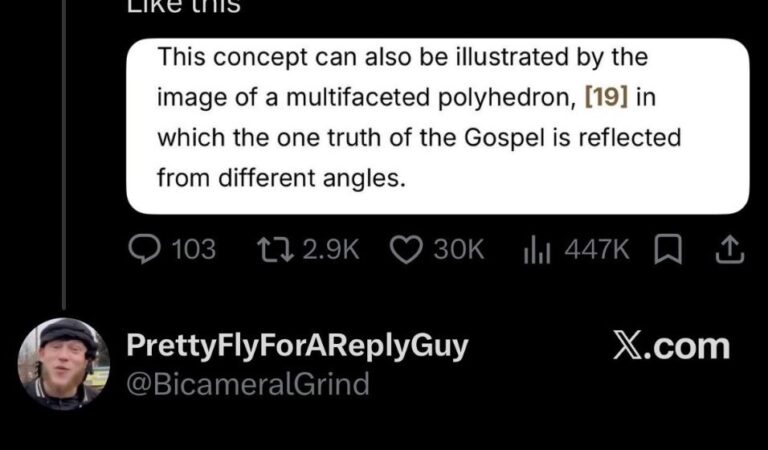Open PrettyFlyForAReplyGuy profile picture
Viewport: 768px width, 450px height.
64,364
